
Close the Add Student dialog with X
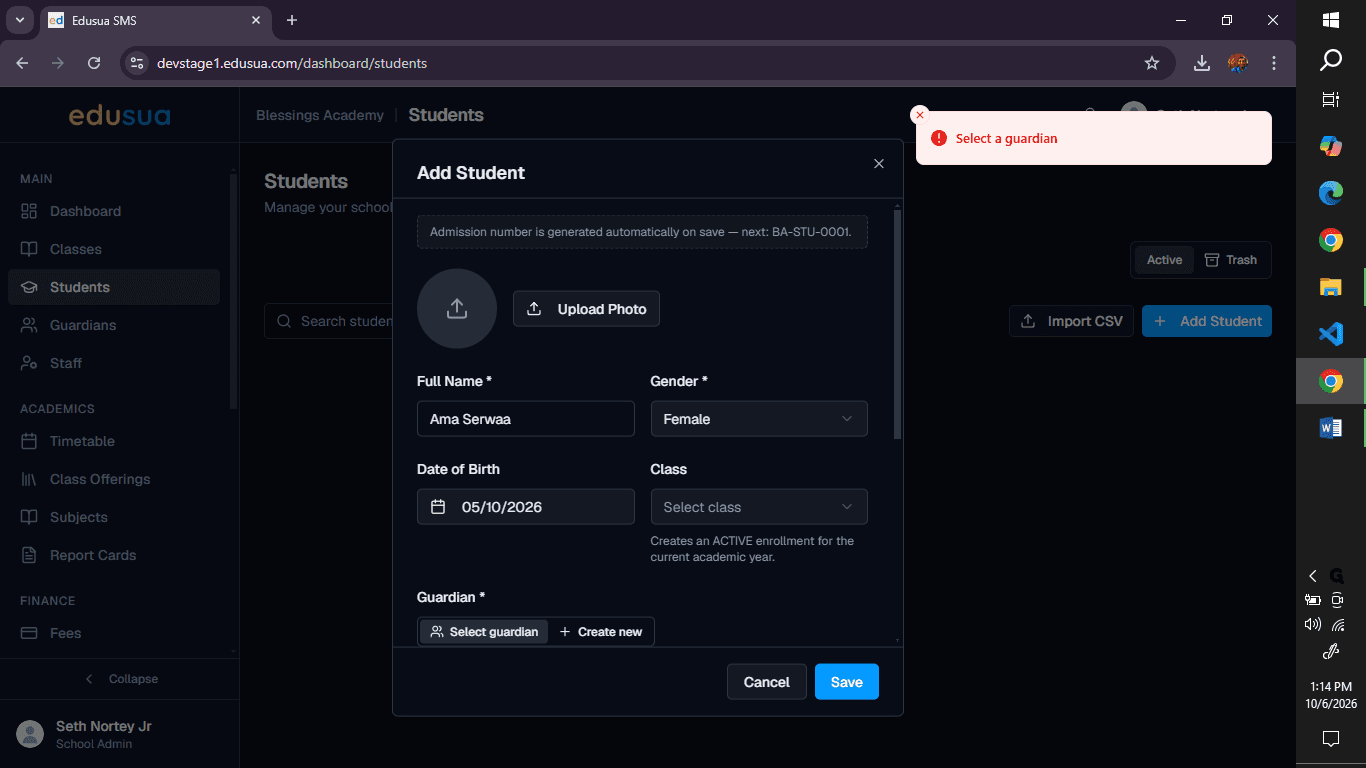(879, 164)
